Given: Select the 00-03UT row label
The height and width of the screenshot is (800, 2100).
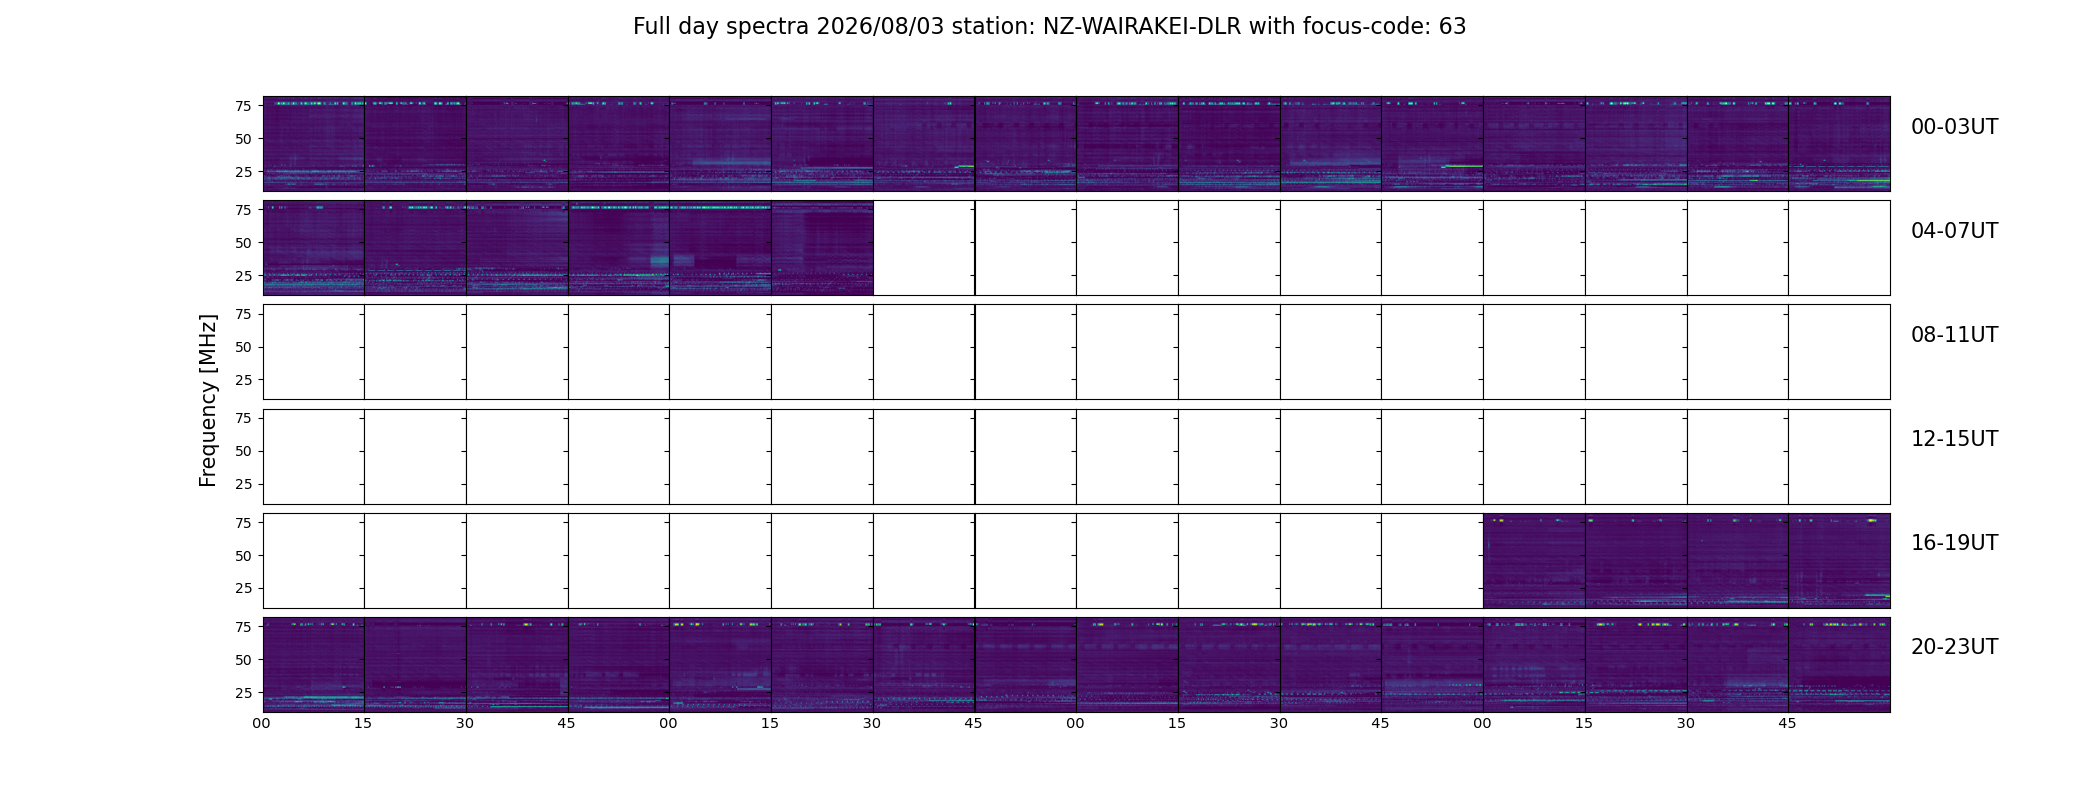Looking at the screenshot, I should [1954, 127].
